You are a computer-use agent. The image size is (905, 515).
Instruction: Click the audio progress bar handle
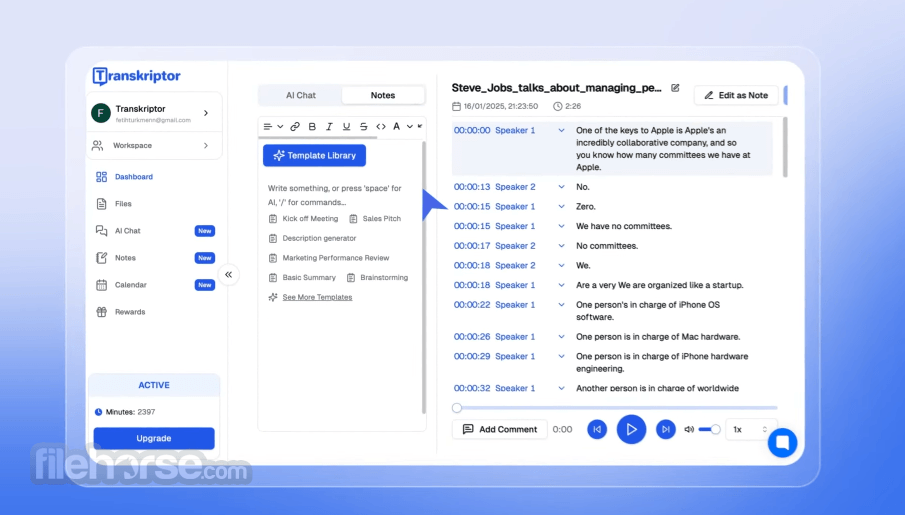457,408
